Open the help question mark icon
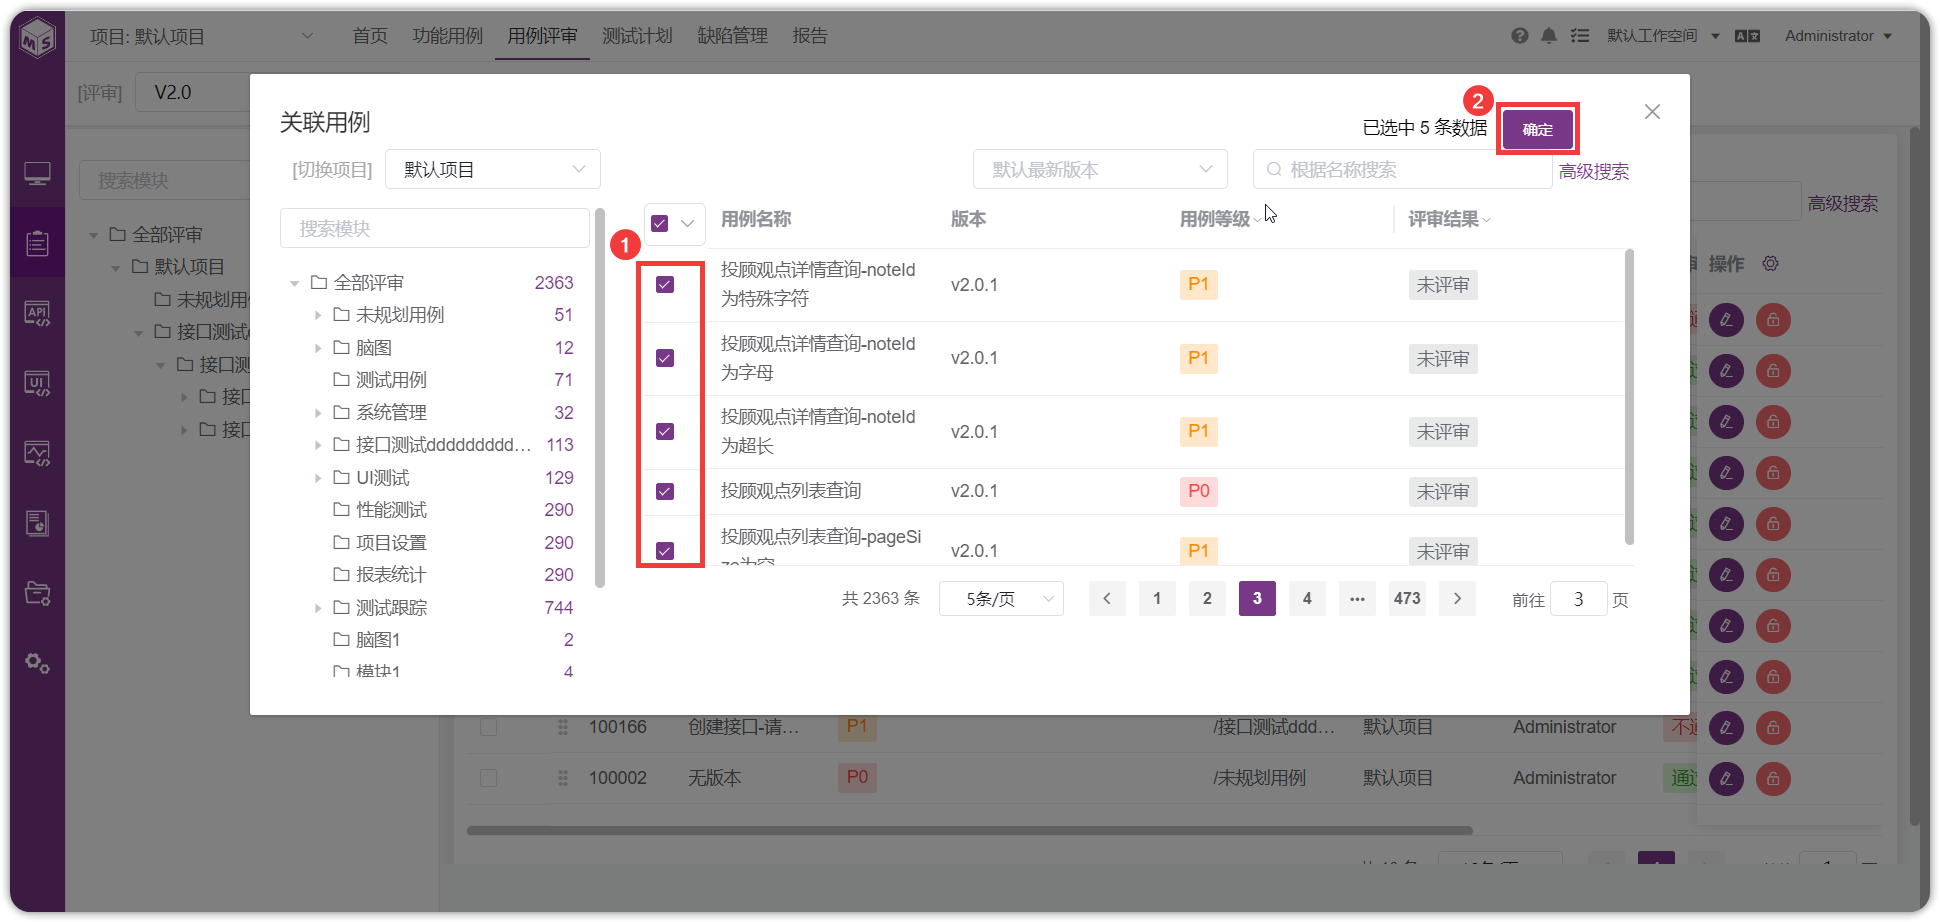The image size is (1940, 922). pos(1520,36)
